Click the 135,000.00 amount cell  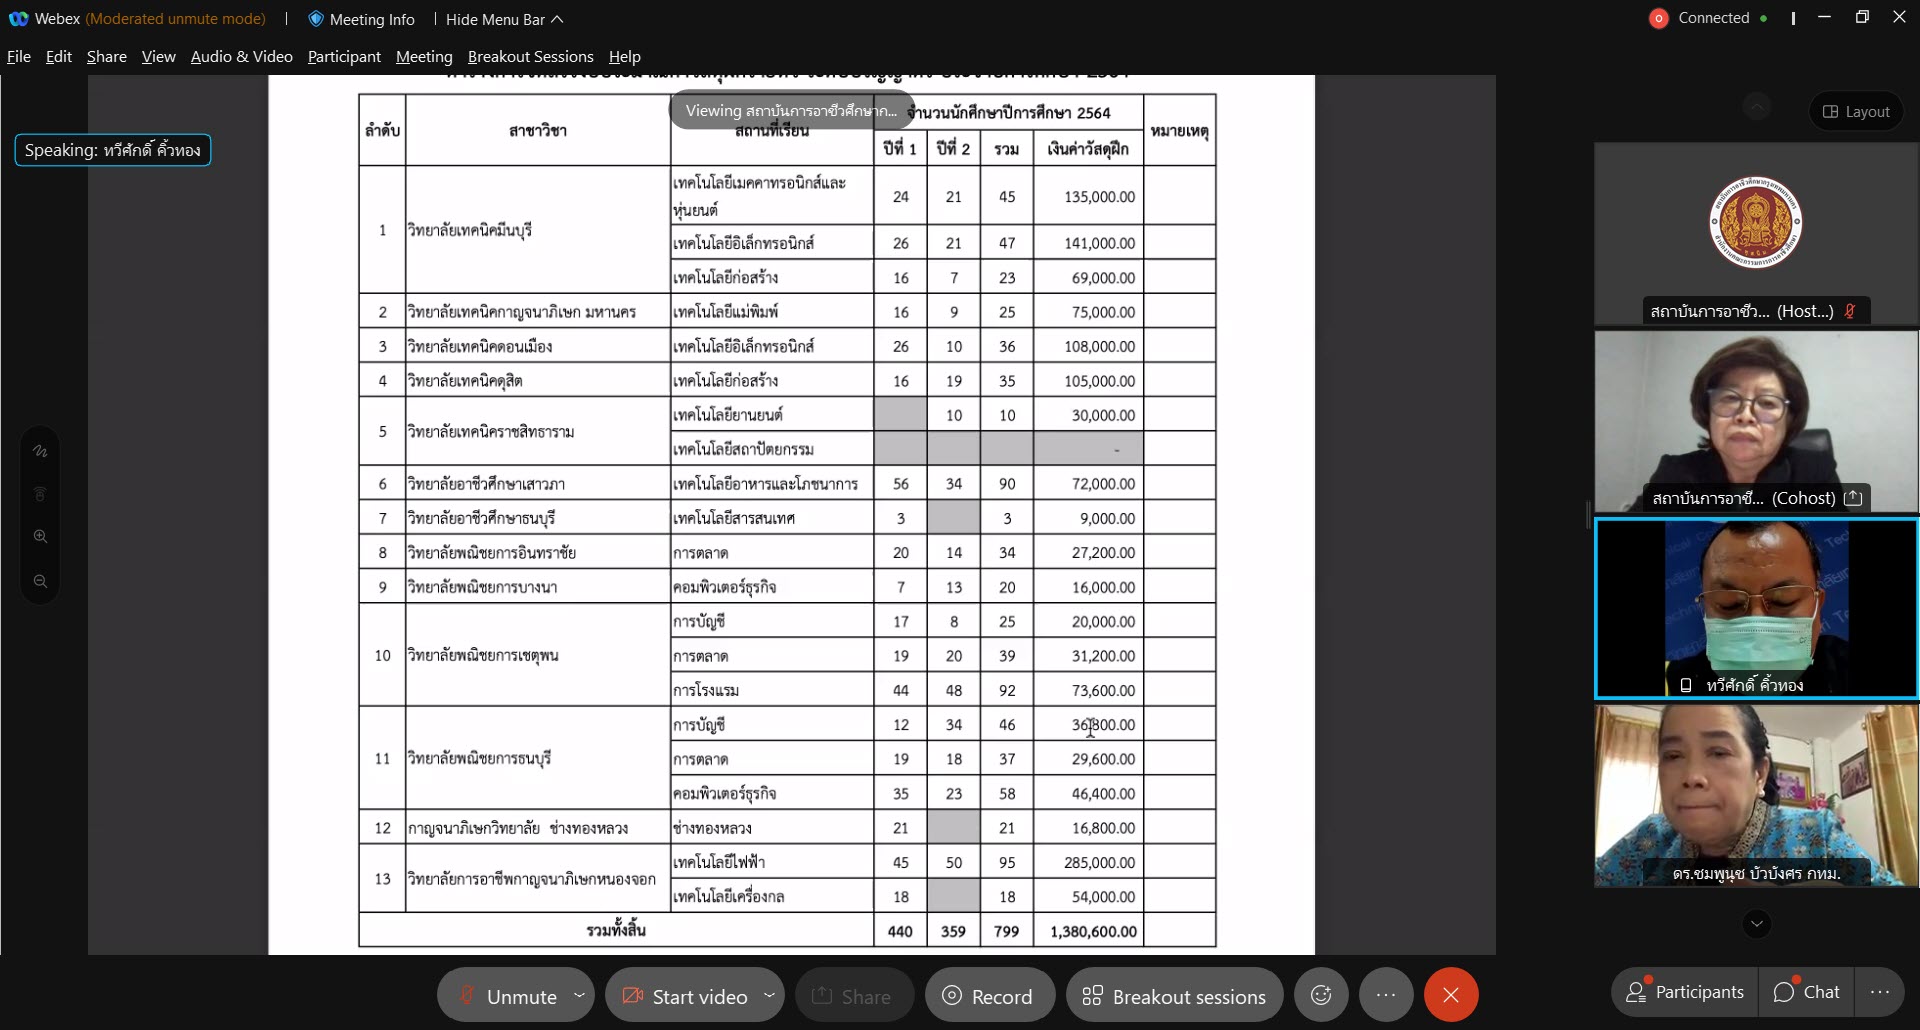1089,197
